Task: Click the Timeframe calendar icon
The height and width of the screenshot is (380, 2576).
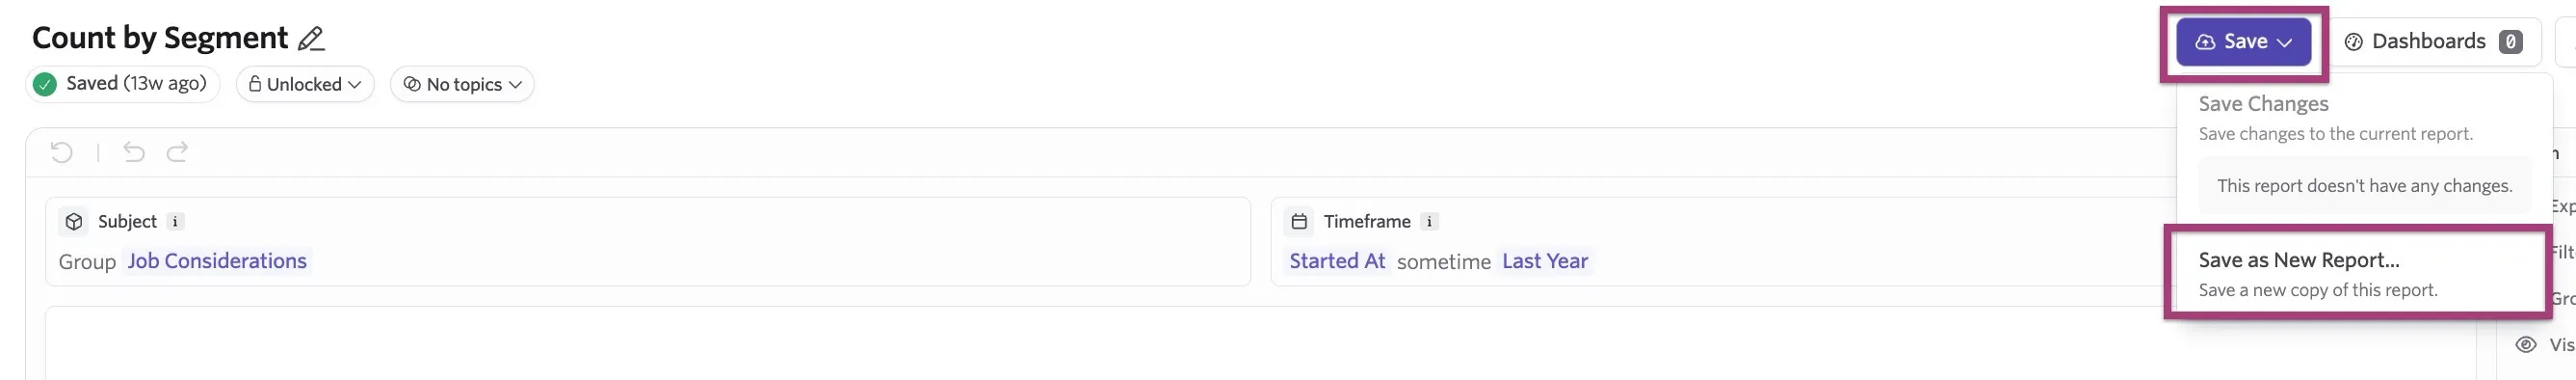Action: tap(1299, 222)
